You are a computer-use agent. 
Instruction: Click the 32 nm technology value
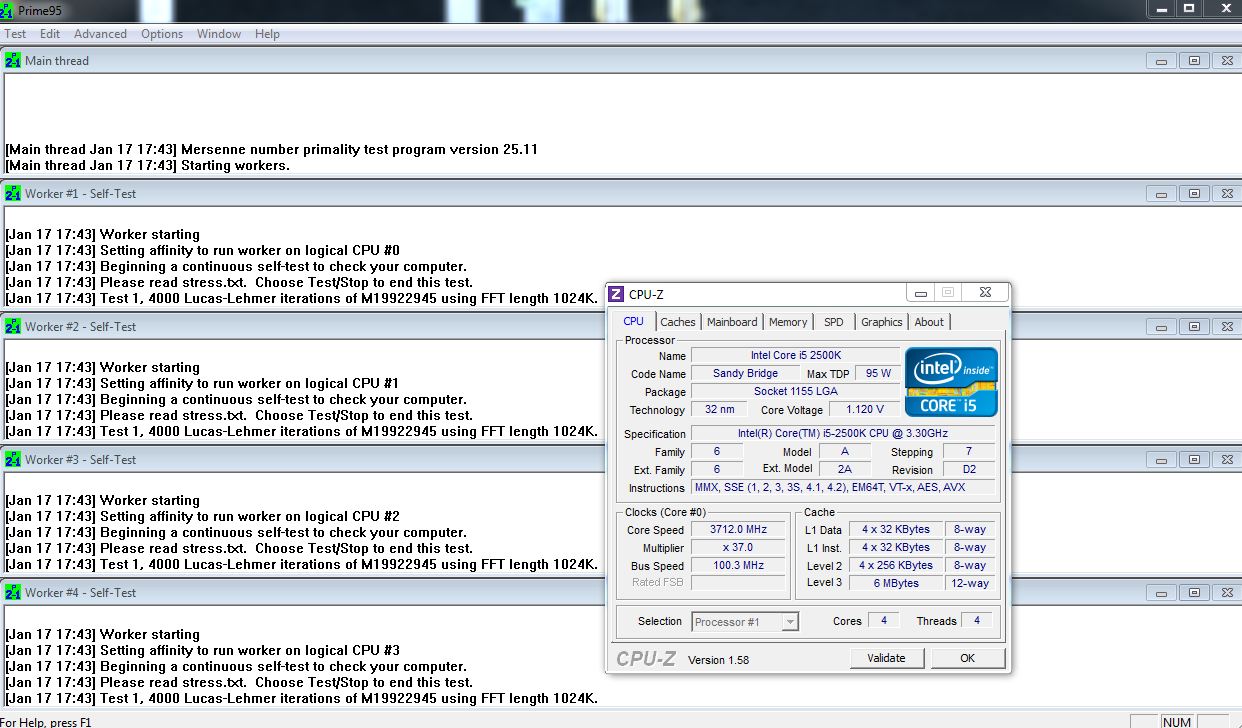[719, 410]
